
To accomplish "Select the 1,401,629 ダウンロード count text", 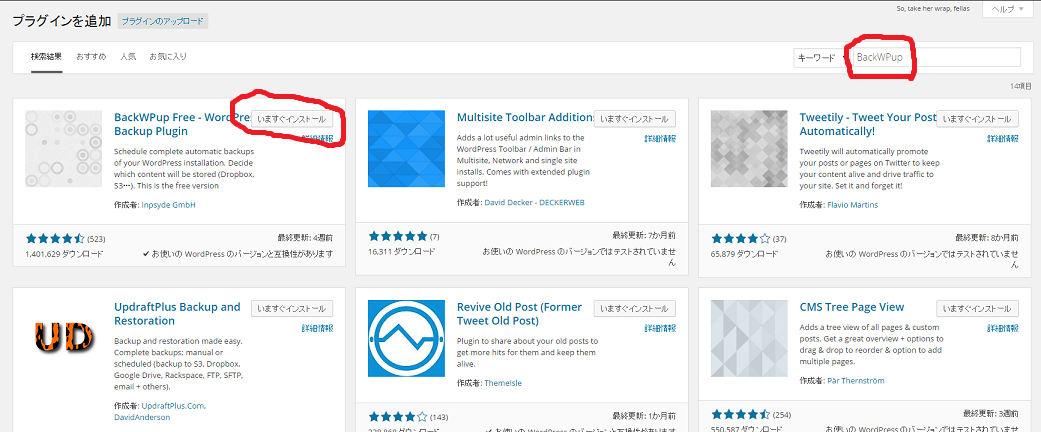I will pyautogui.click(x=64, y=253).
